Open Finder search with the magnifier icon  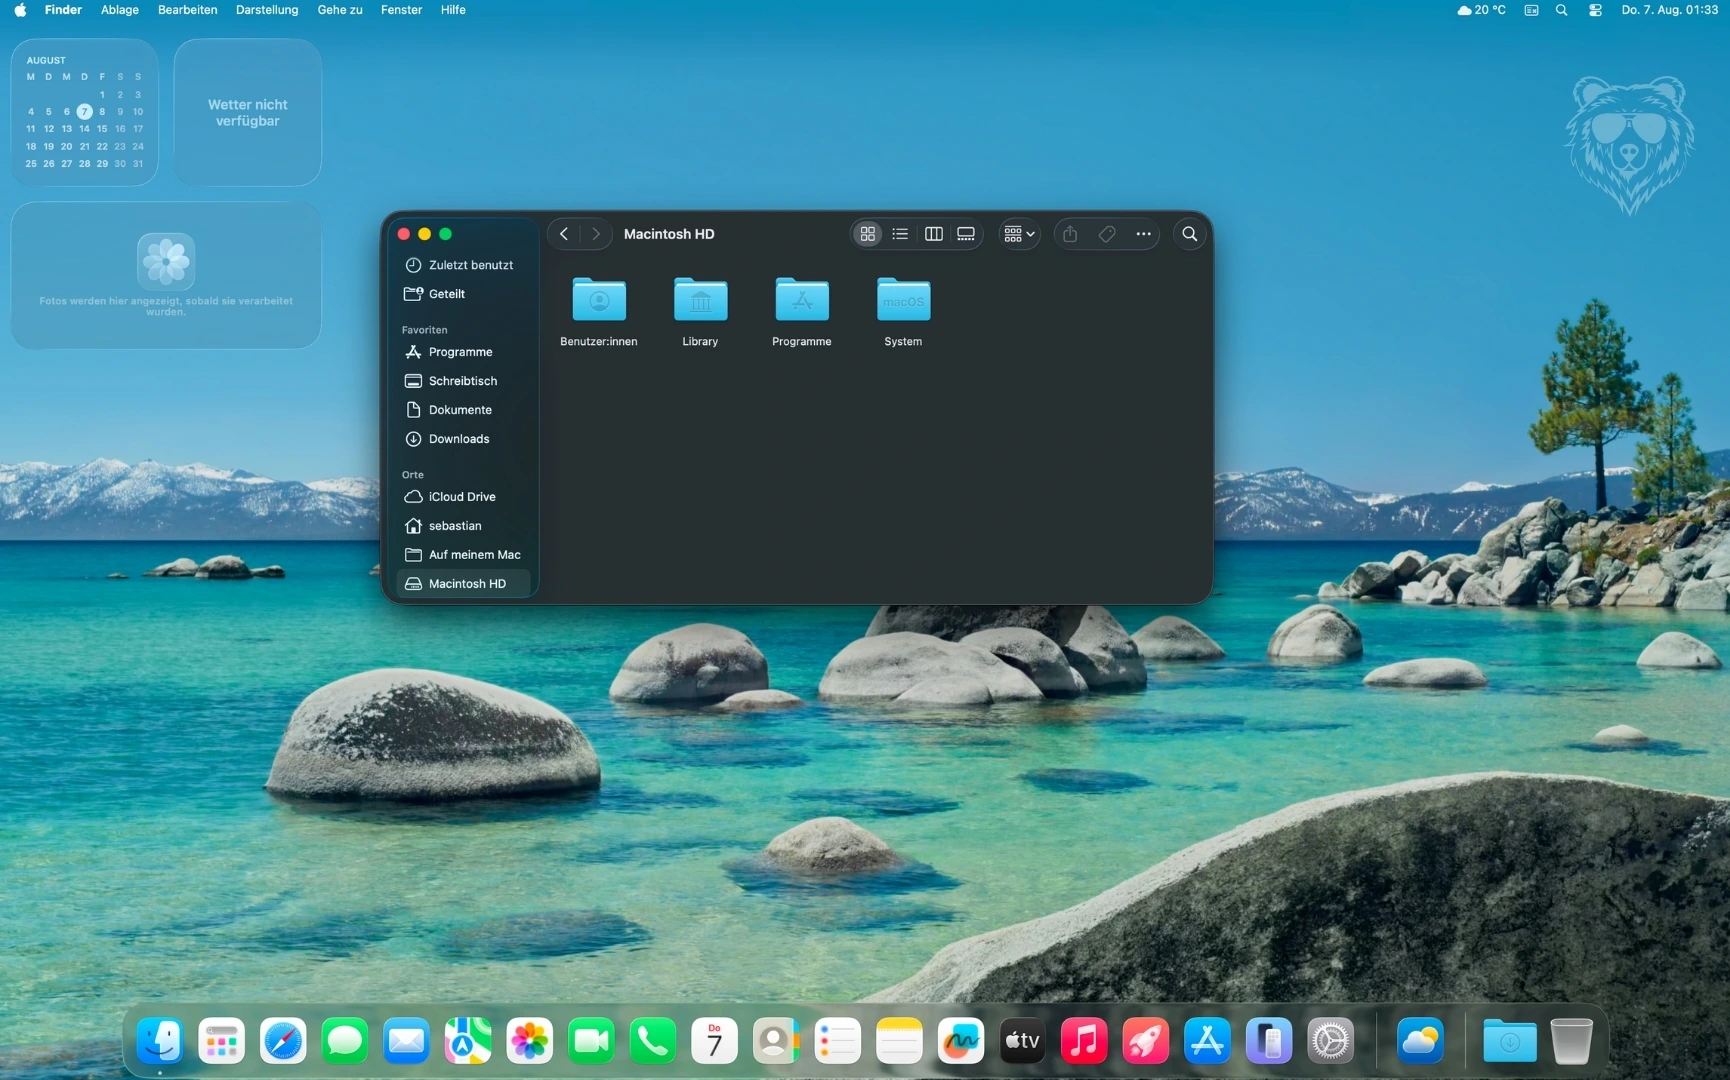(x=1189, y=233)
